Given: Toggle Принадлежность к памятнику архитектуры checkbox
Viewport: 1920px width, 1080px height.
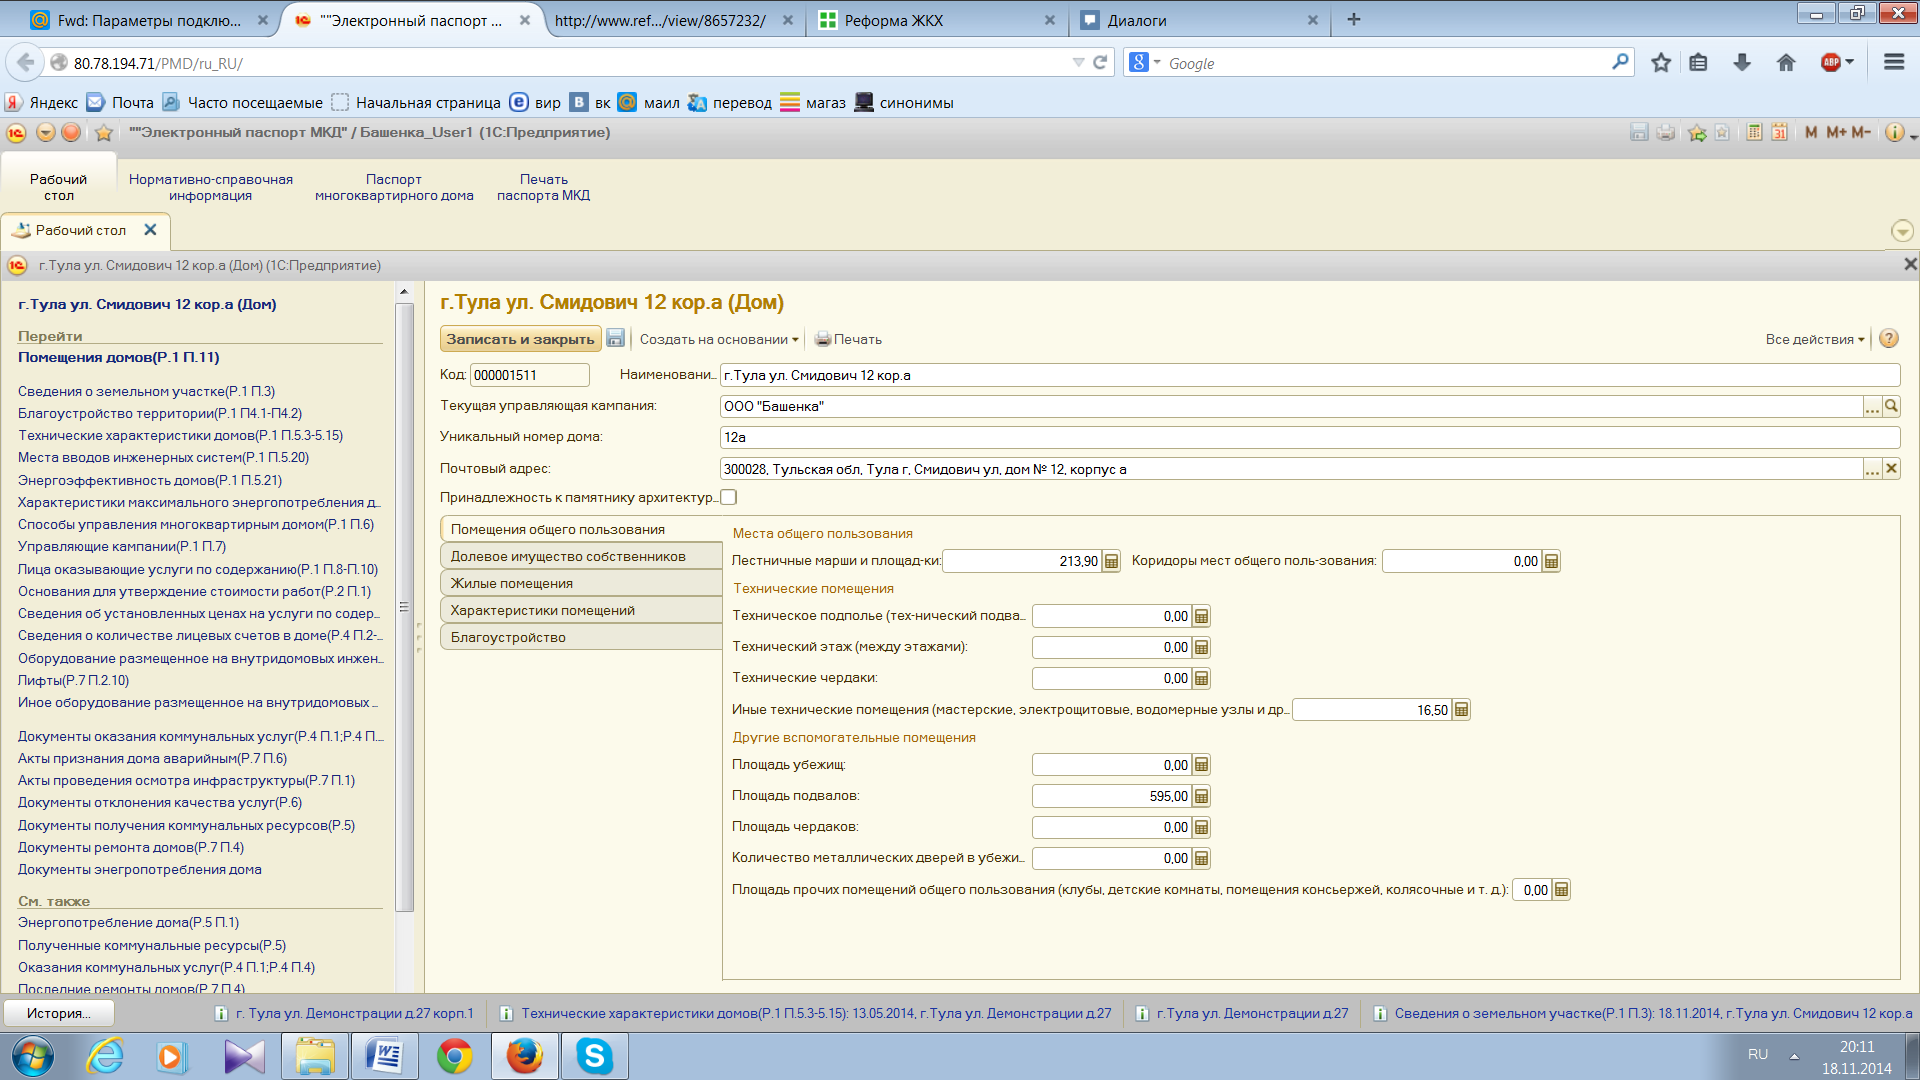Looking at the screenshot, I should (x=729, y=497).
